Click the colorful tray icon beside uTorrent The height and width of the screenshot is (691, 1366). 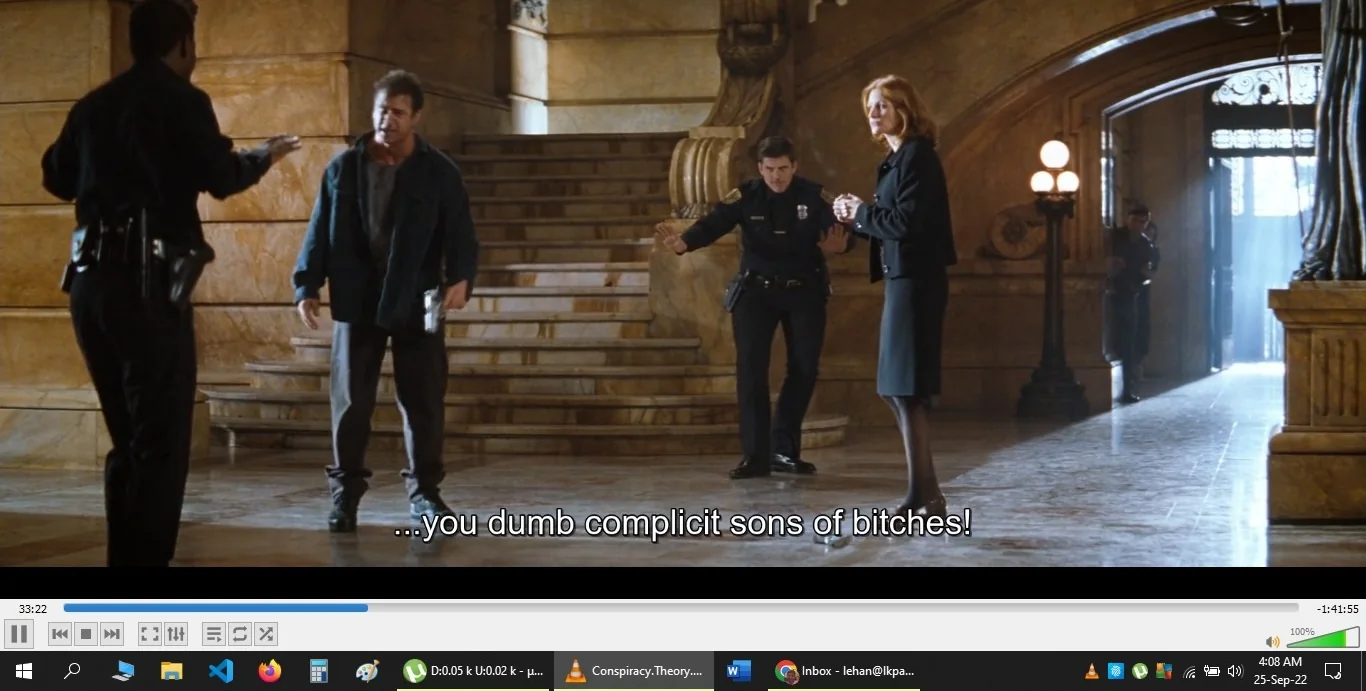click(1164, 671)
